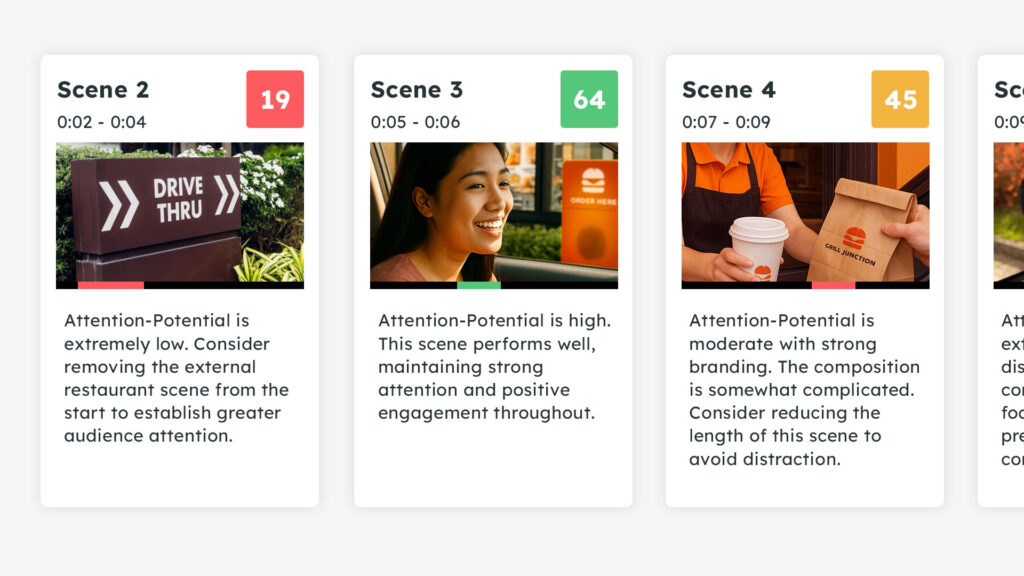Click the 0:07 - 0:09 timestamp
Image resolution: width=1024 pixels, height=576 pixels.
click(726, 122)
